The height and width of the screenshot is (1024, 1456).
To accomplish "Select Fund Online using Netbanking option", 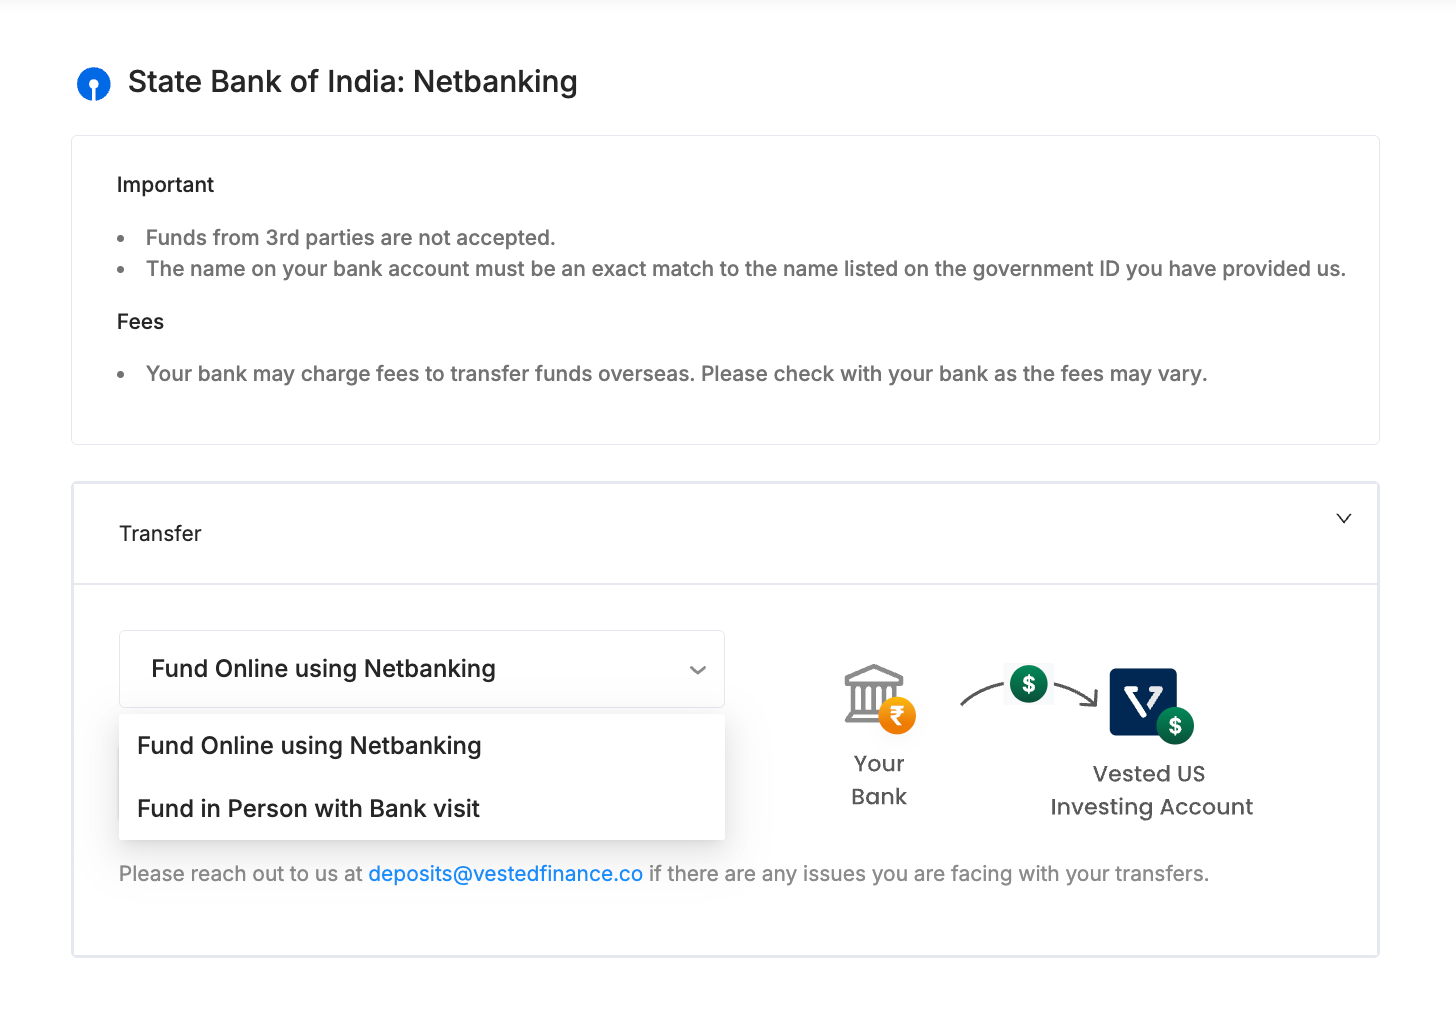I will pyautogui.click(x=309, y=746).
